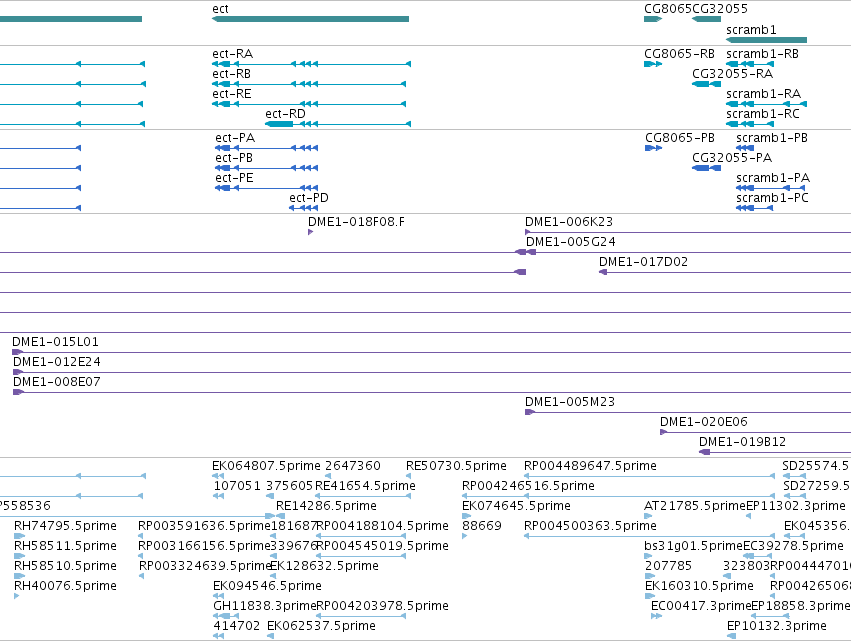Select the EK160310.5prime EST label
This screenshot has width=851, height=641.
(x=699, y=587)
